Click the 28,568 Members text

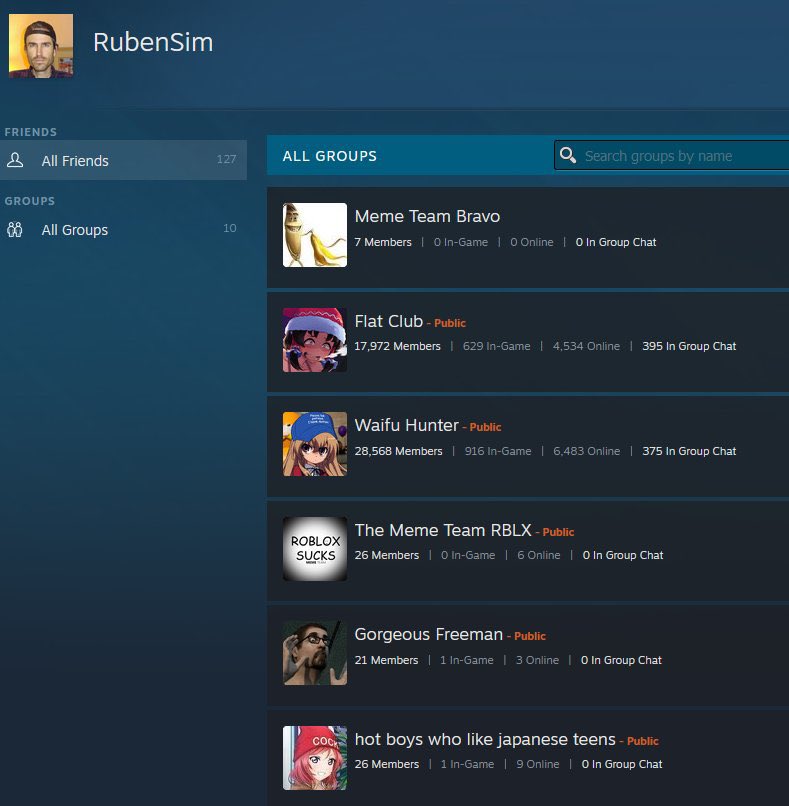coord(398,451)
